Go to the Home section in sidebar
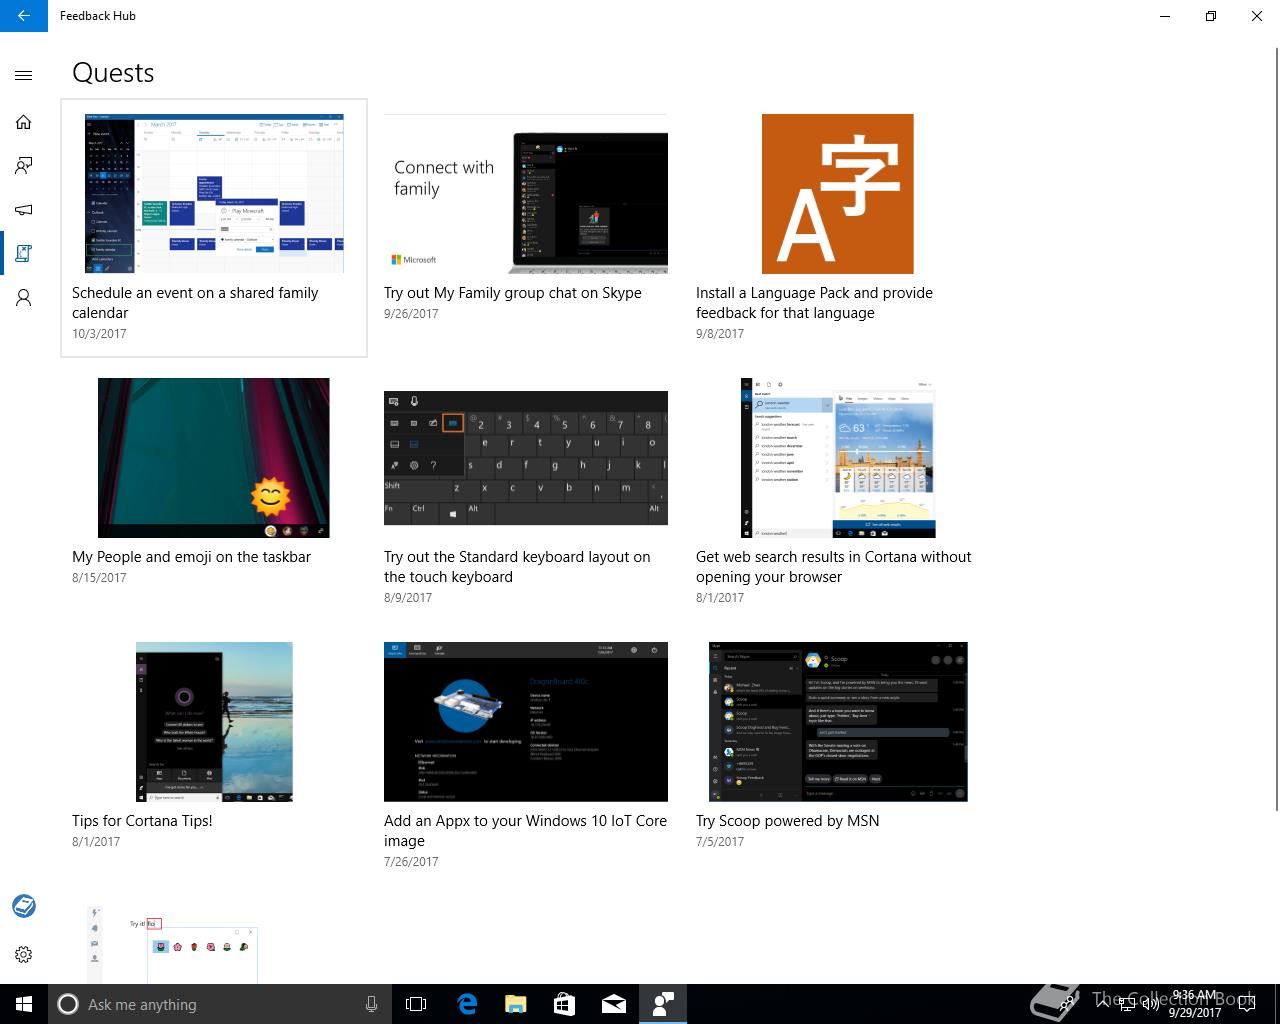Image resolution: width=1280 pixels, height=1024 pixels. (24, 122)
